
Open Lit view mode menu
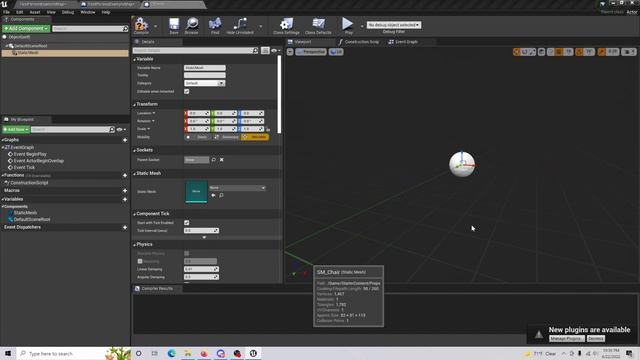coord(336,52)
